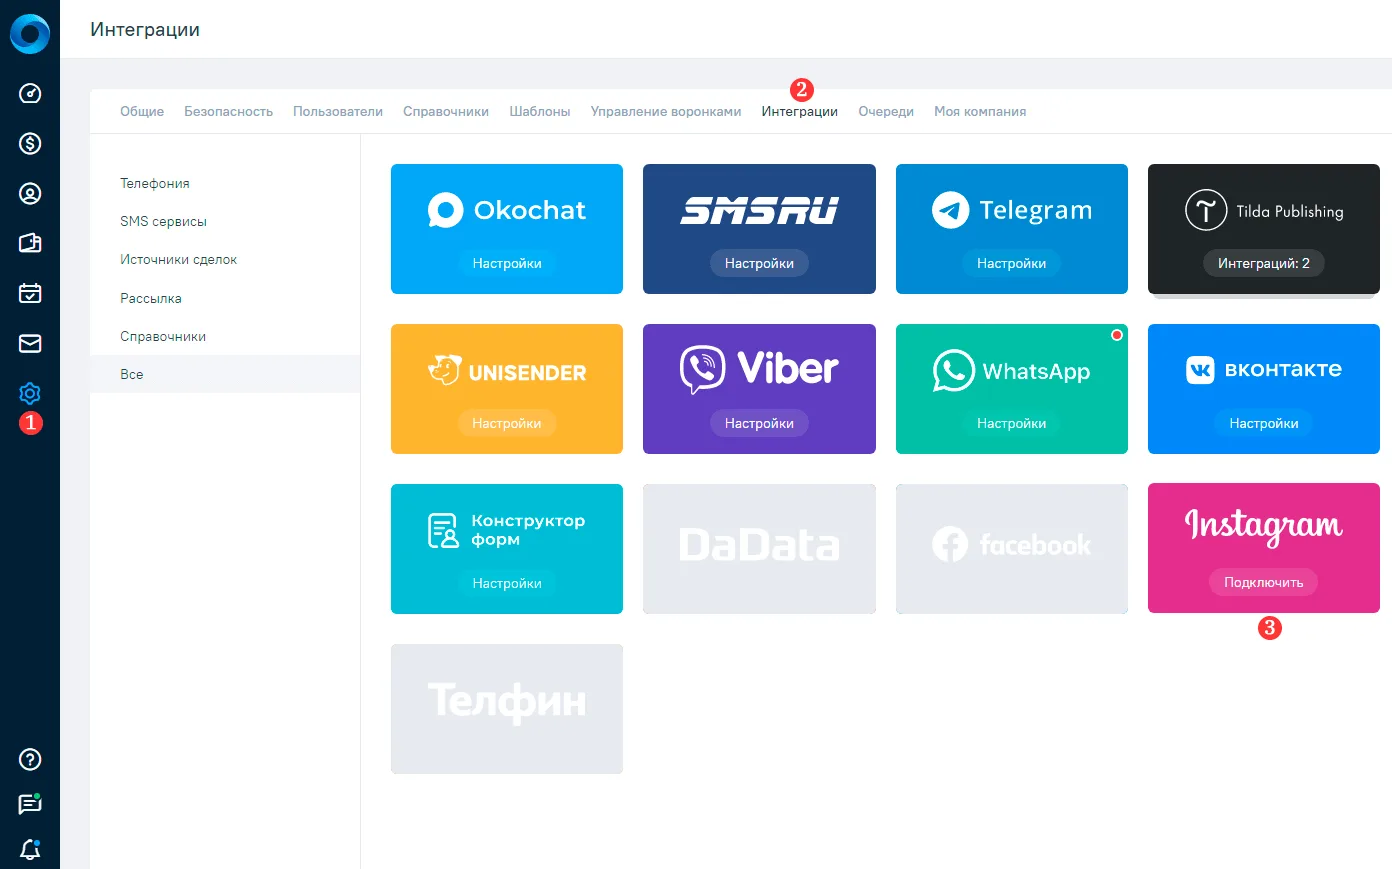Open Tilda Publishing Интеграций: 2 button

[x=1264, y=263]
